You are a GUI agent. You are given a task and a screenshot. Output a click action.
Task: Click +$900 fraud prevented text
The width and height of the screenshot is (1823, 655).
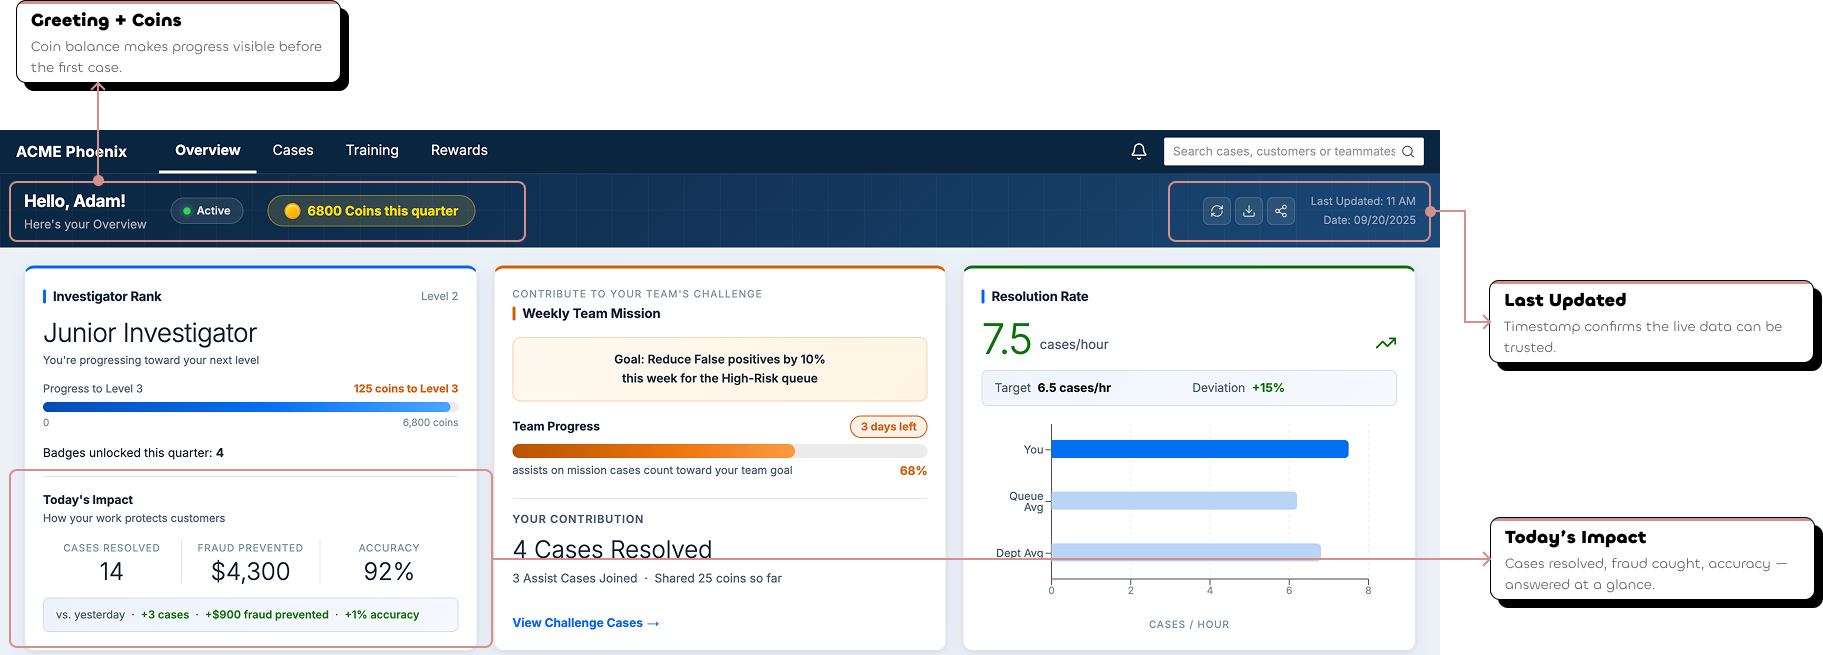tap(267, 615)
